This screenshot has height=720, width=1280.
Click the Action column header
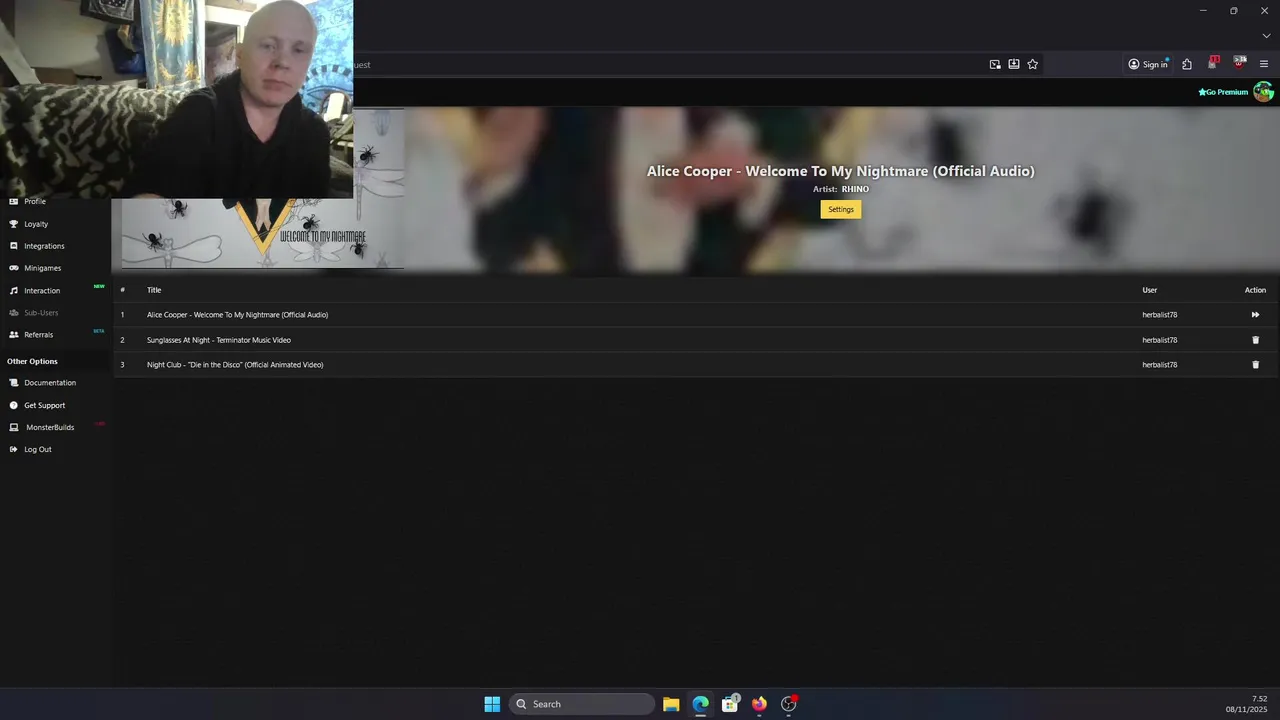point(1255,290)
